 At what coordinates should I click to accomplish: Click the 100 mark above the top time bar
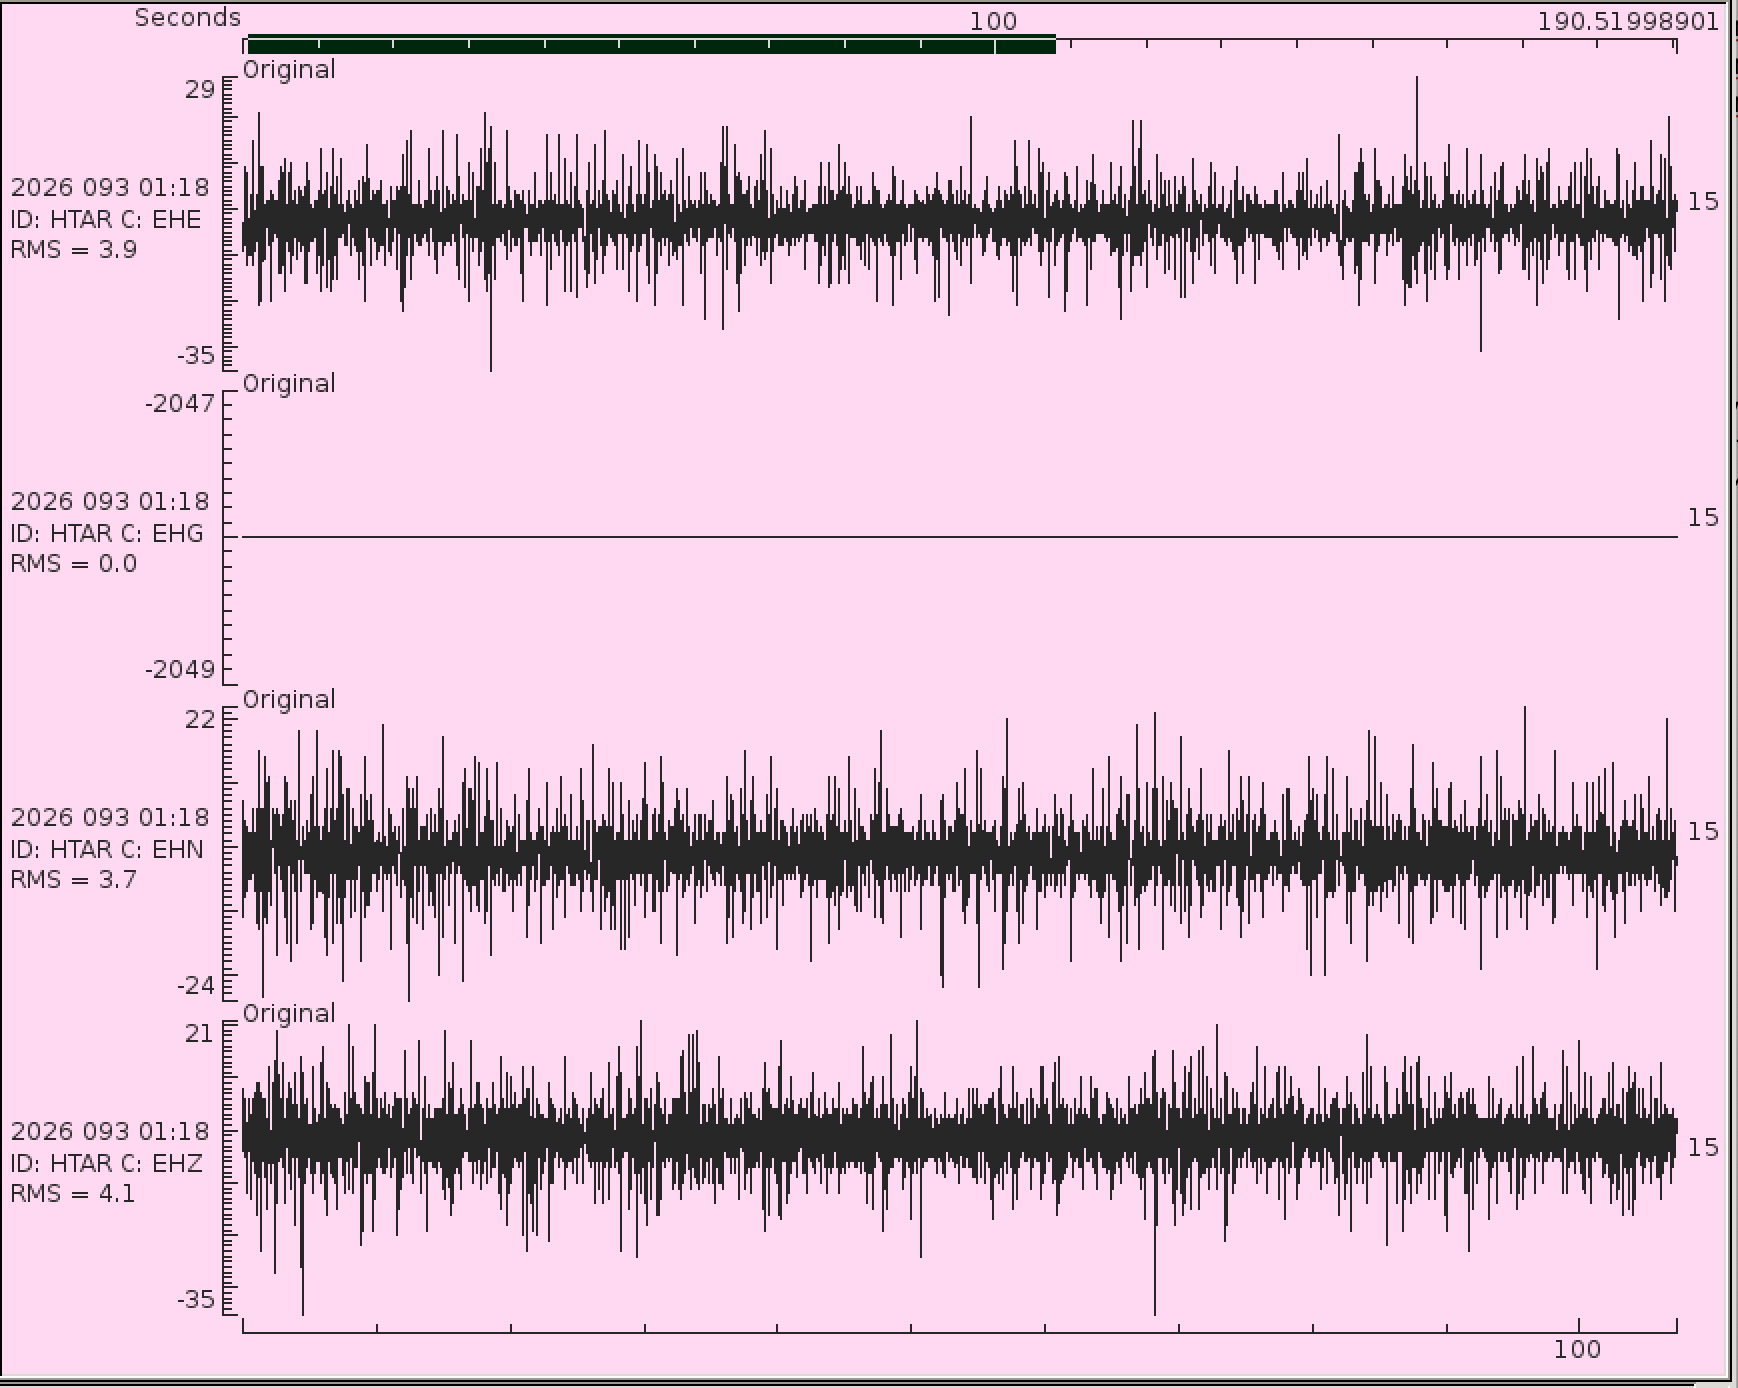pos(993,21)
